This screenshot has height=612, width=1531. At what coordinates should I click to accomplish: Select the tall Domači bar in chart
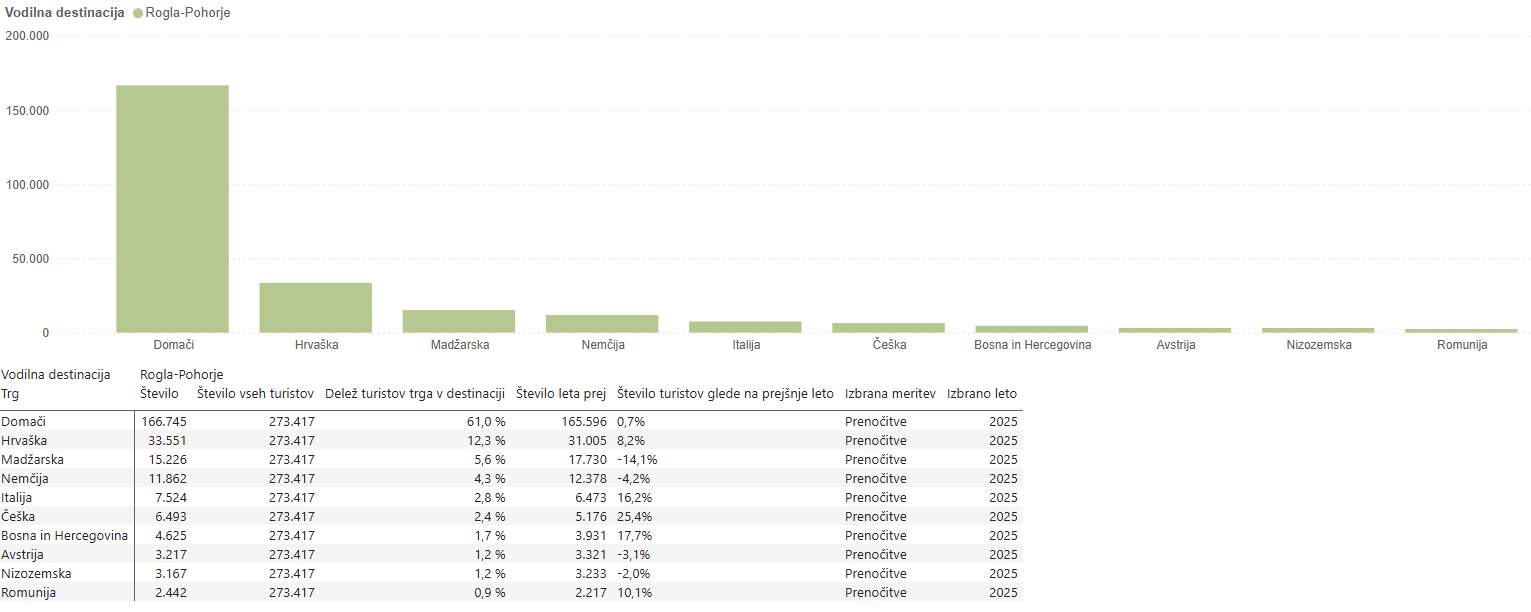[x=172, y=208]
